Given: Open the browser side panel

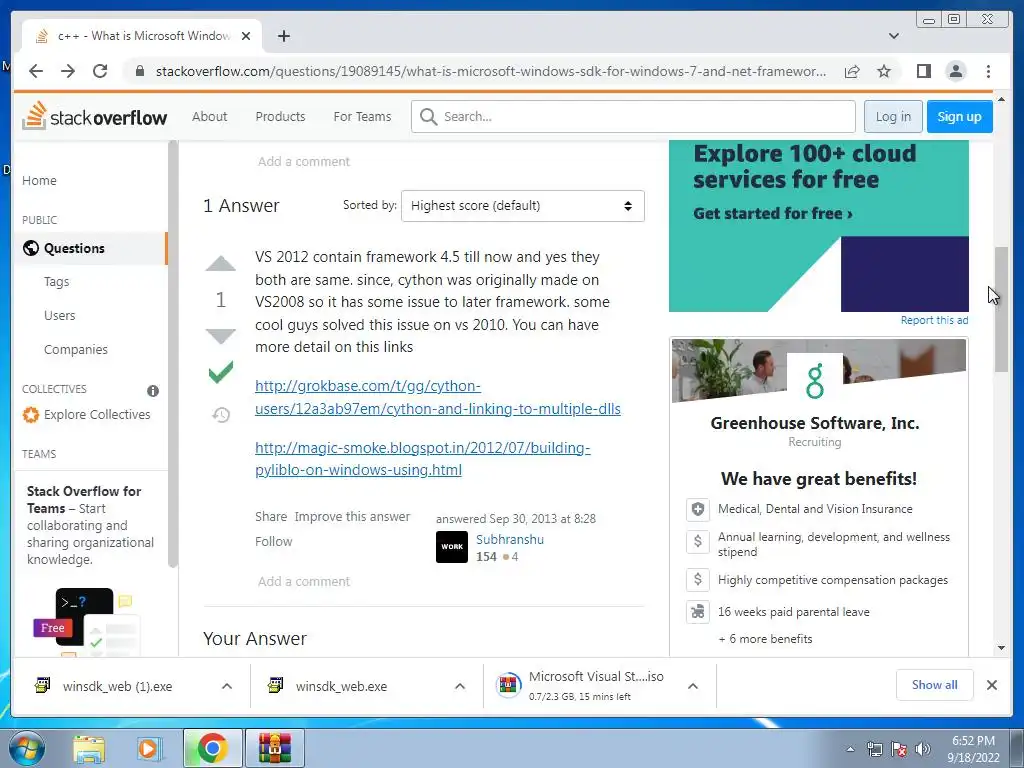Looking at the screenshot, I should coord(923,71).
